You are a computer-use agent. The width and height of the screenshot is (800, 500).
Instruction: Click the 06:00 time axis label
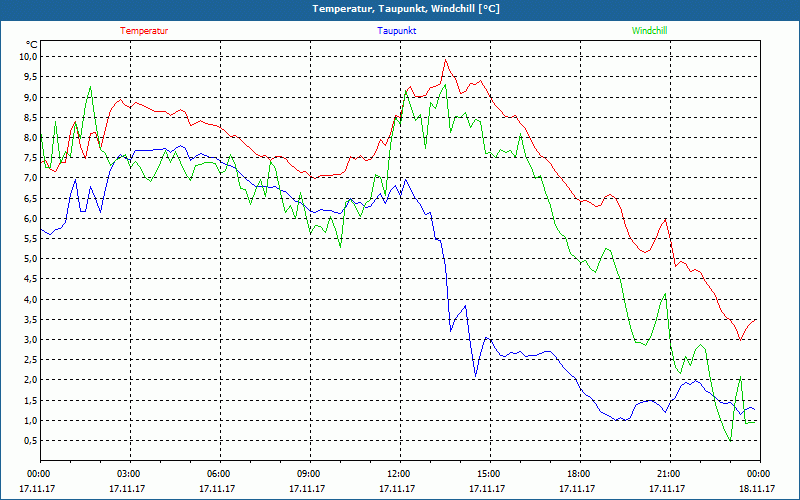tap(219, 474)
